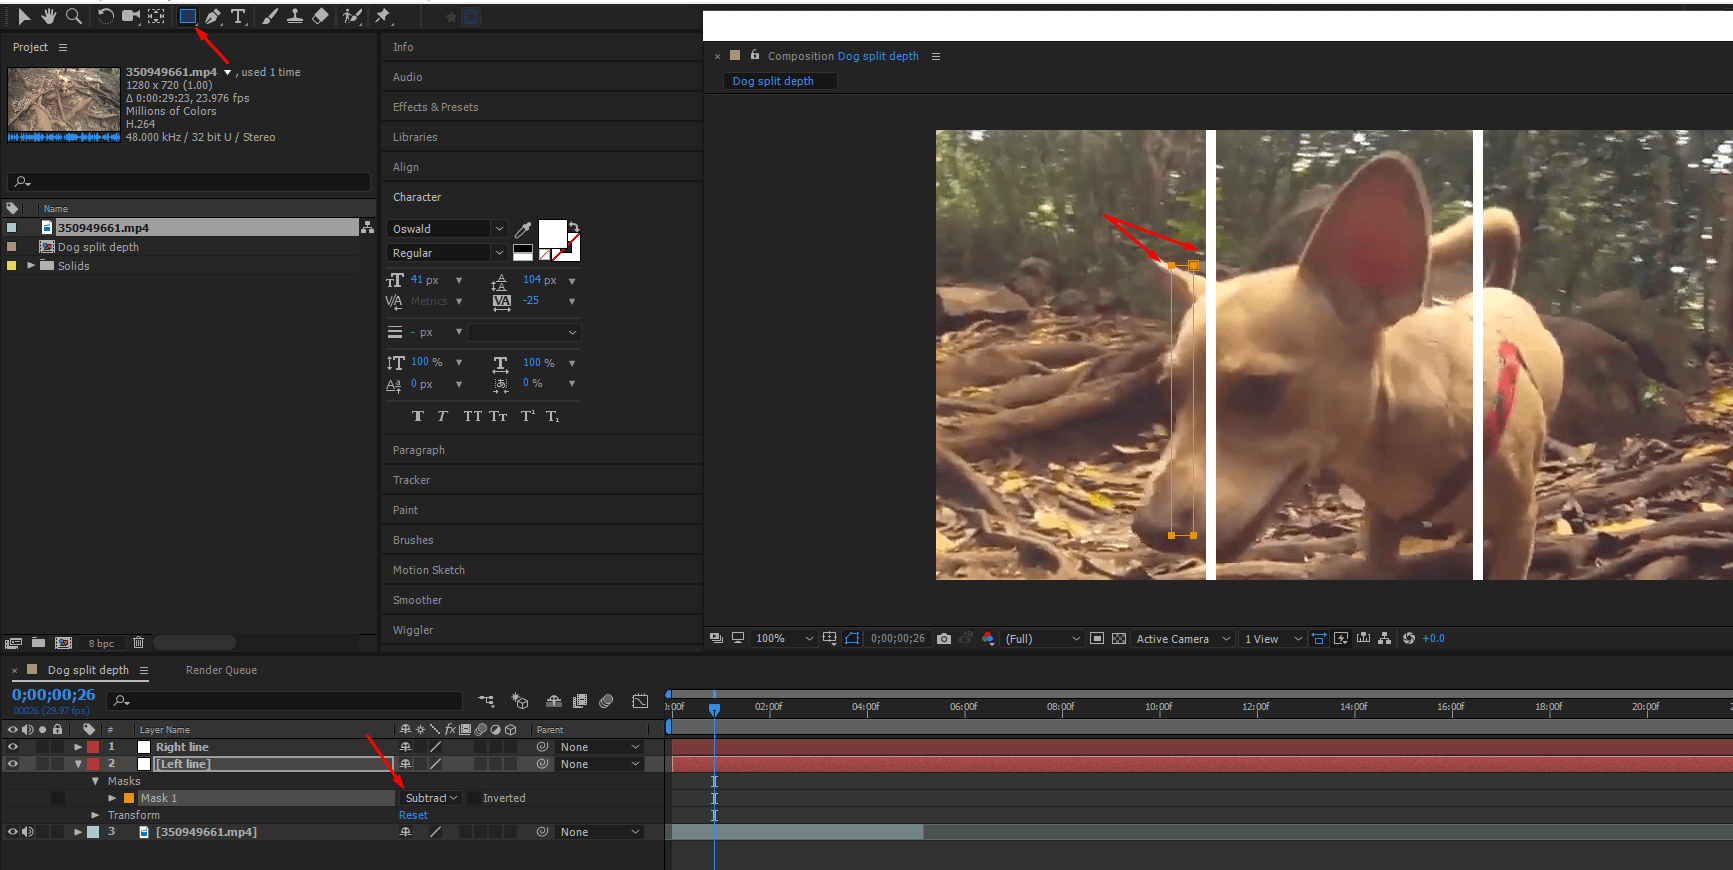The width and height of the screenshot is (1733, 870).
Task: Click the reset exposure icon
Action: [x=1409, y=638]
